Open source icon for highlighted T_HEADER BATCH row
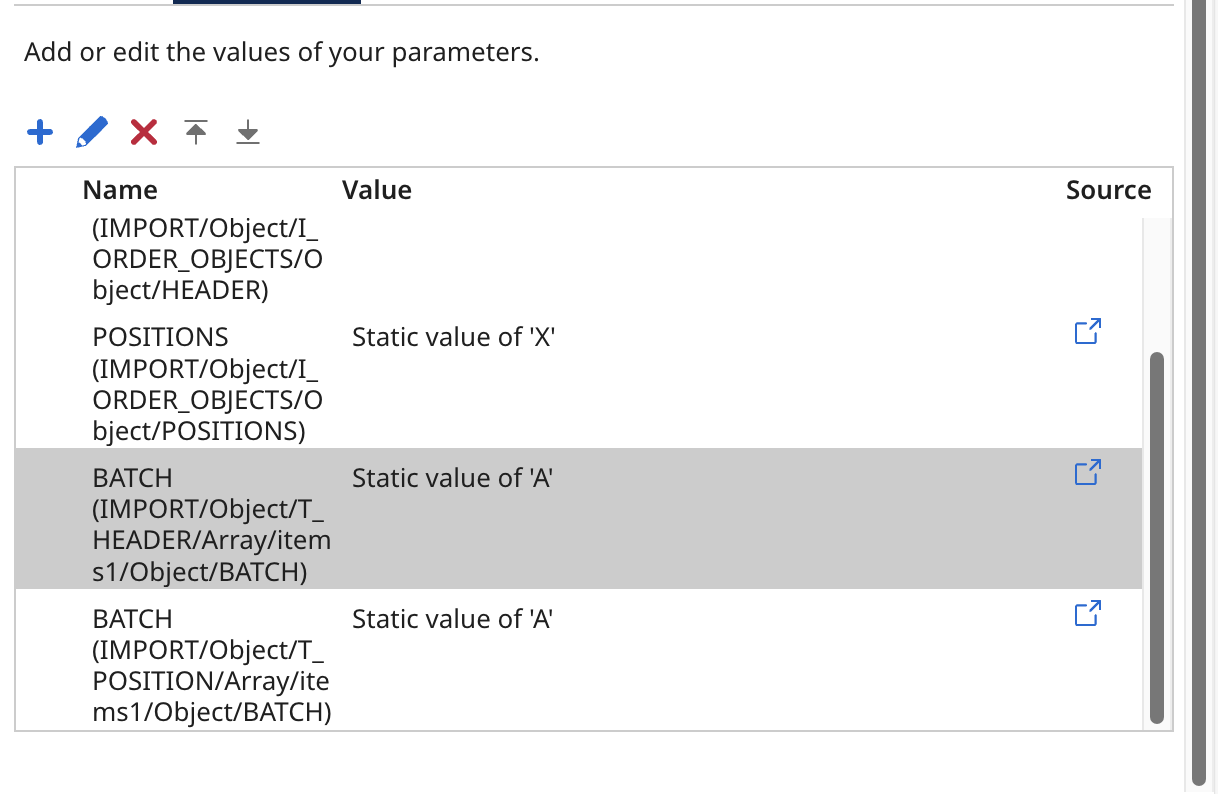This screenshot has height=794, width=1218. [1087, 472]
